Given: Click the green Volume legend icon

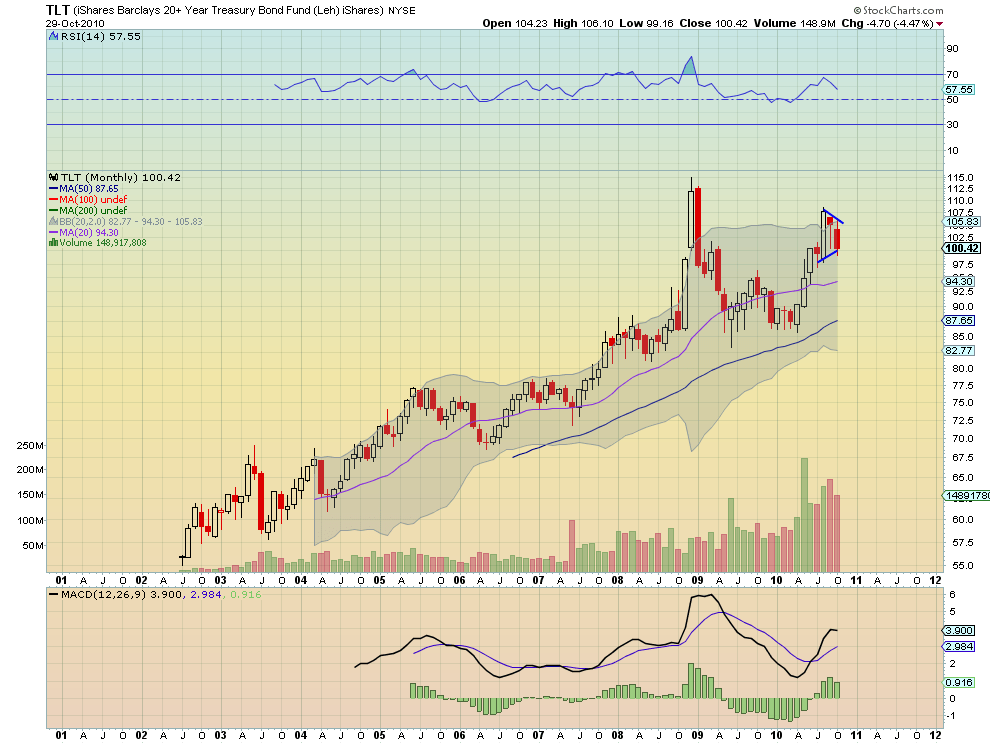Looking at the screenshot, I should (x=54, y=243).
